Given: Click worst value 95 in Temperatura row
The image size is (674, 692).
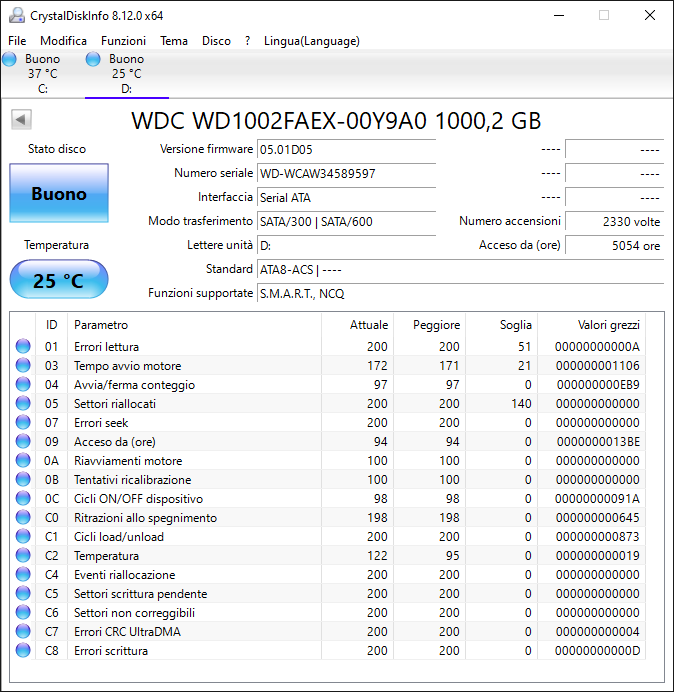Looking at the screenshot, I should (452, 555).
